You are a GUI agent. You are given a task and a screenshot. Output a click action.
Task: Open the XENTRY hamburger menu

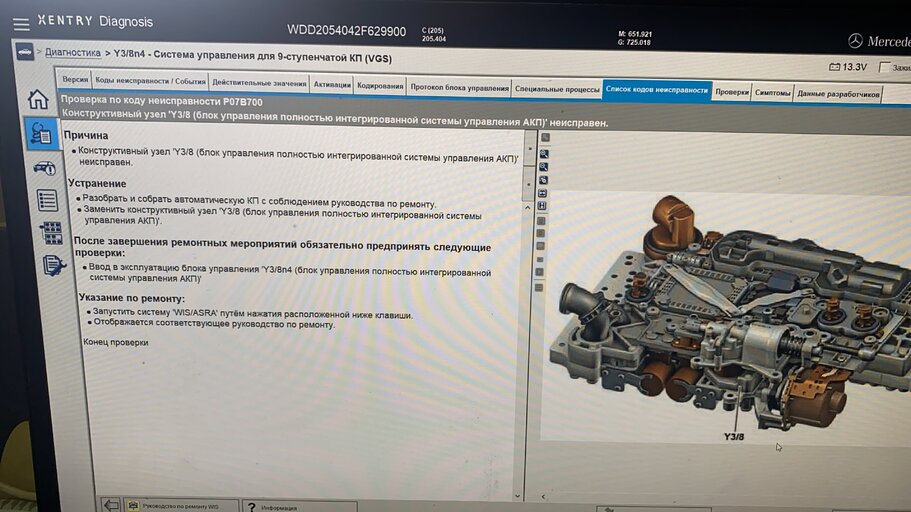pyautogui.click(x=21, y=24)
